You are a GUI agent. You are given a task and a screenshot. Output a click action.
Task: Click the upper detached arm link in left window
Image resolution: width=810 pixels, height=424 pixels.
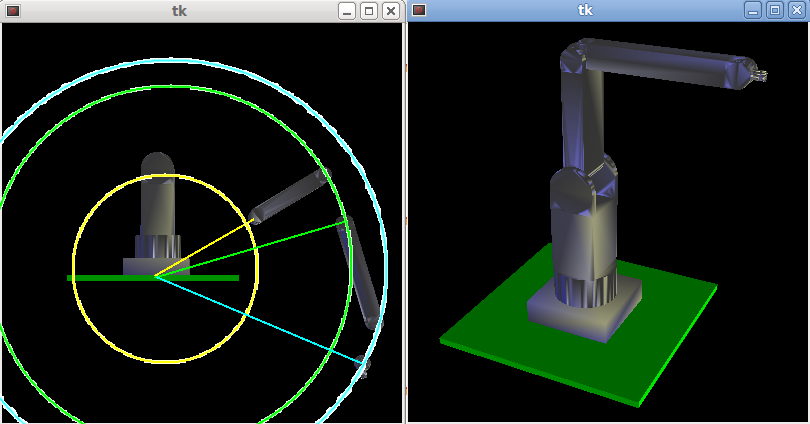289,197
